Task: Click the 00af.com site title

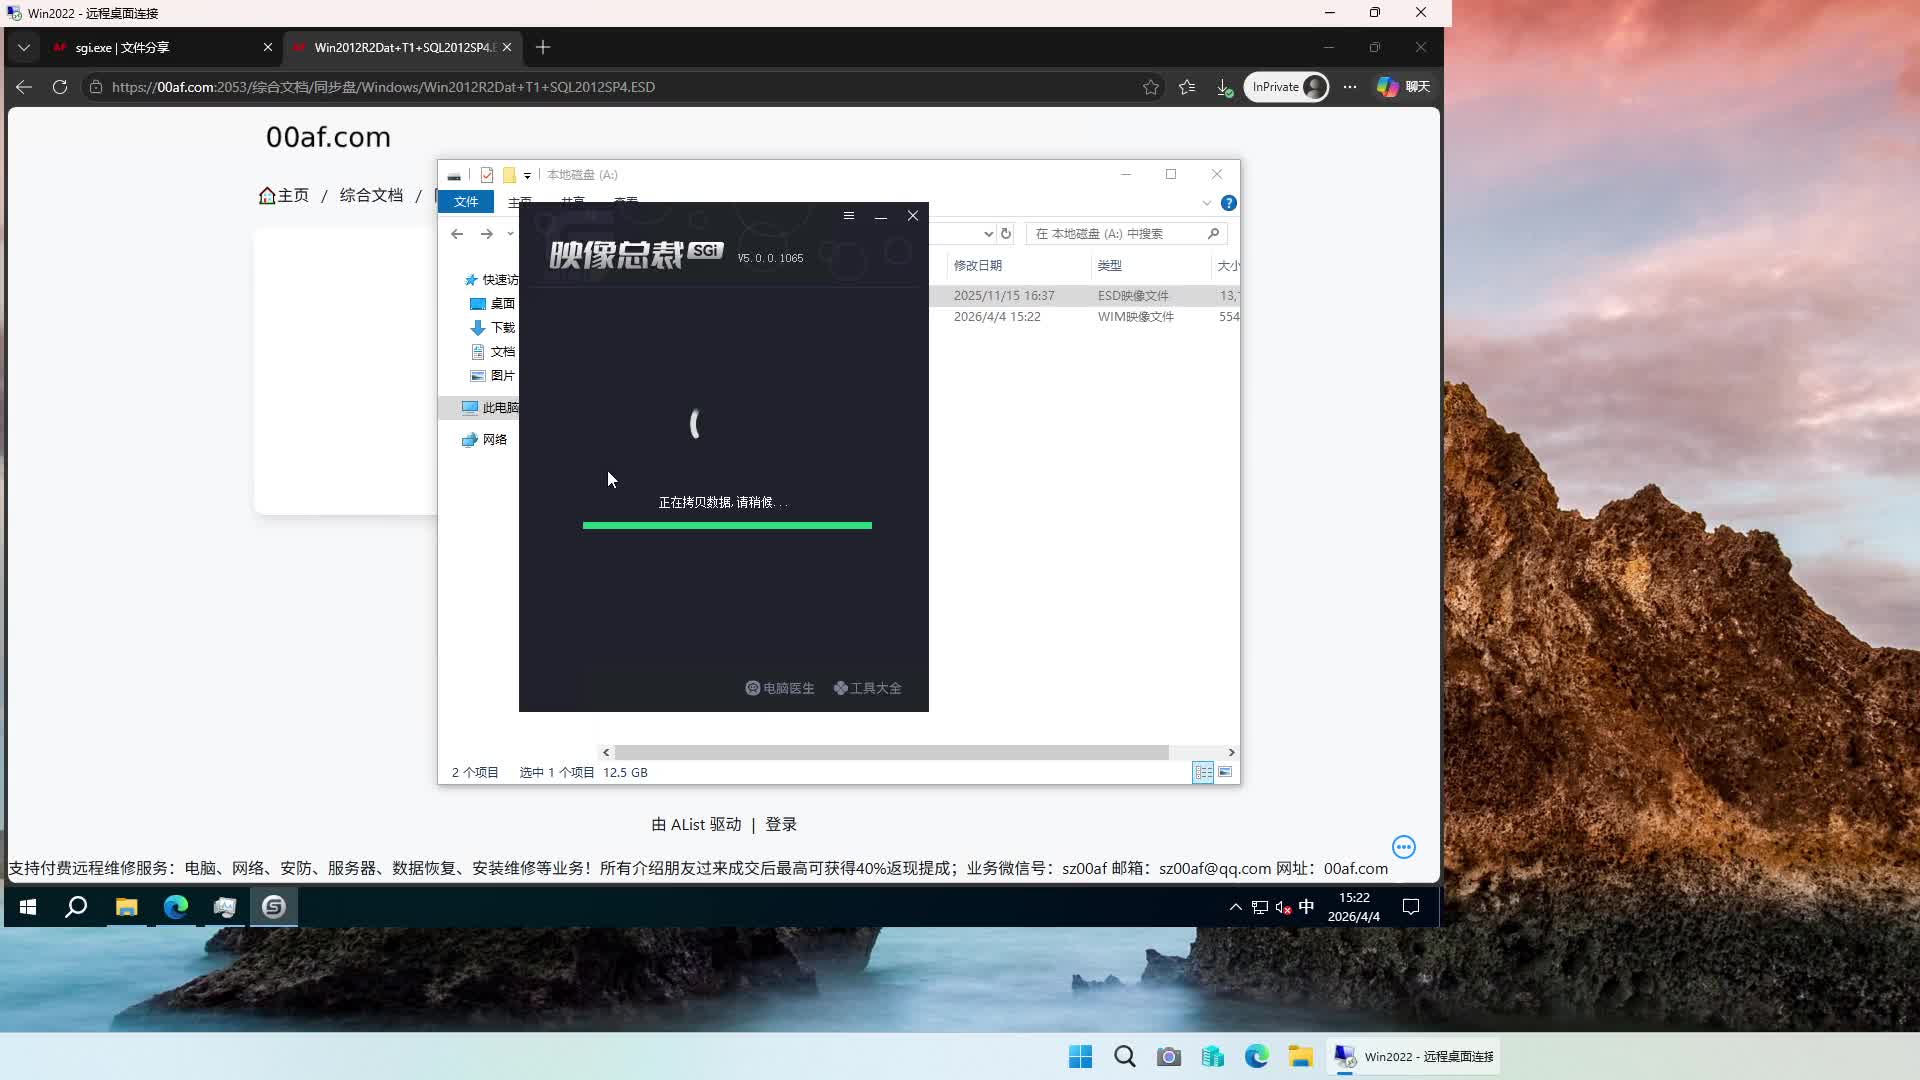Action: (x=328, y=137)
